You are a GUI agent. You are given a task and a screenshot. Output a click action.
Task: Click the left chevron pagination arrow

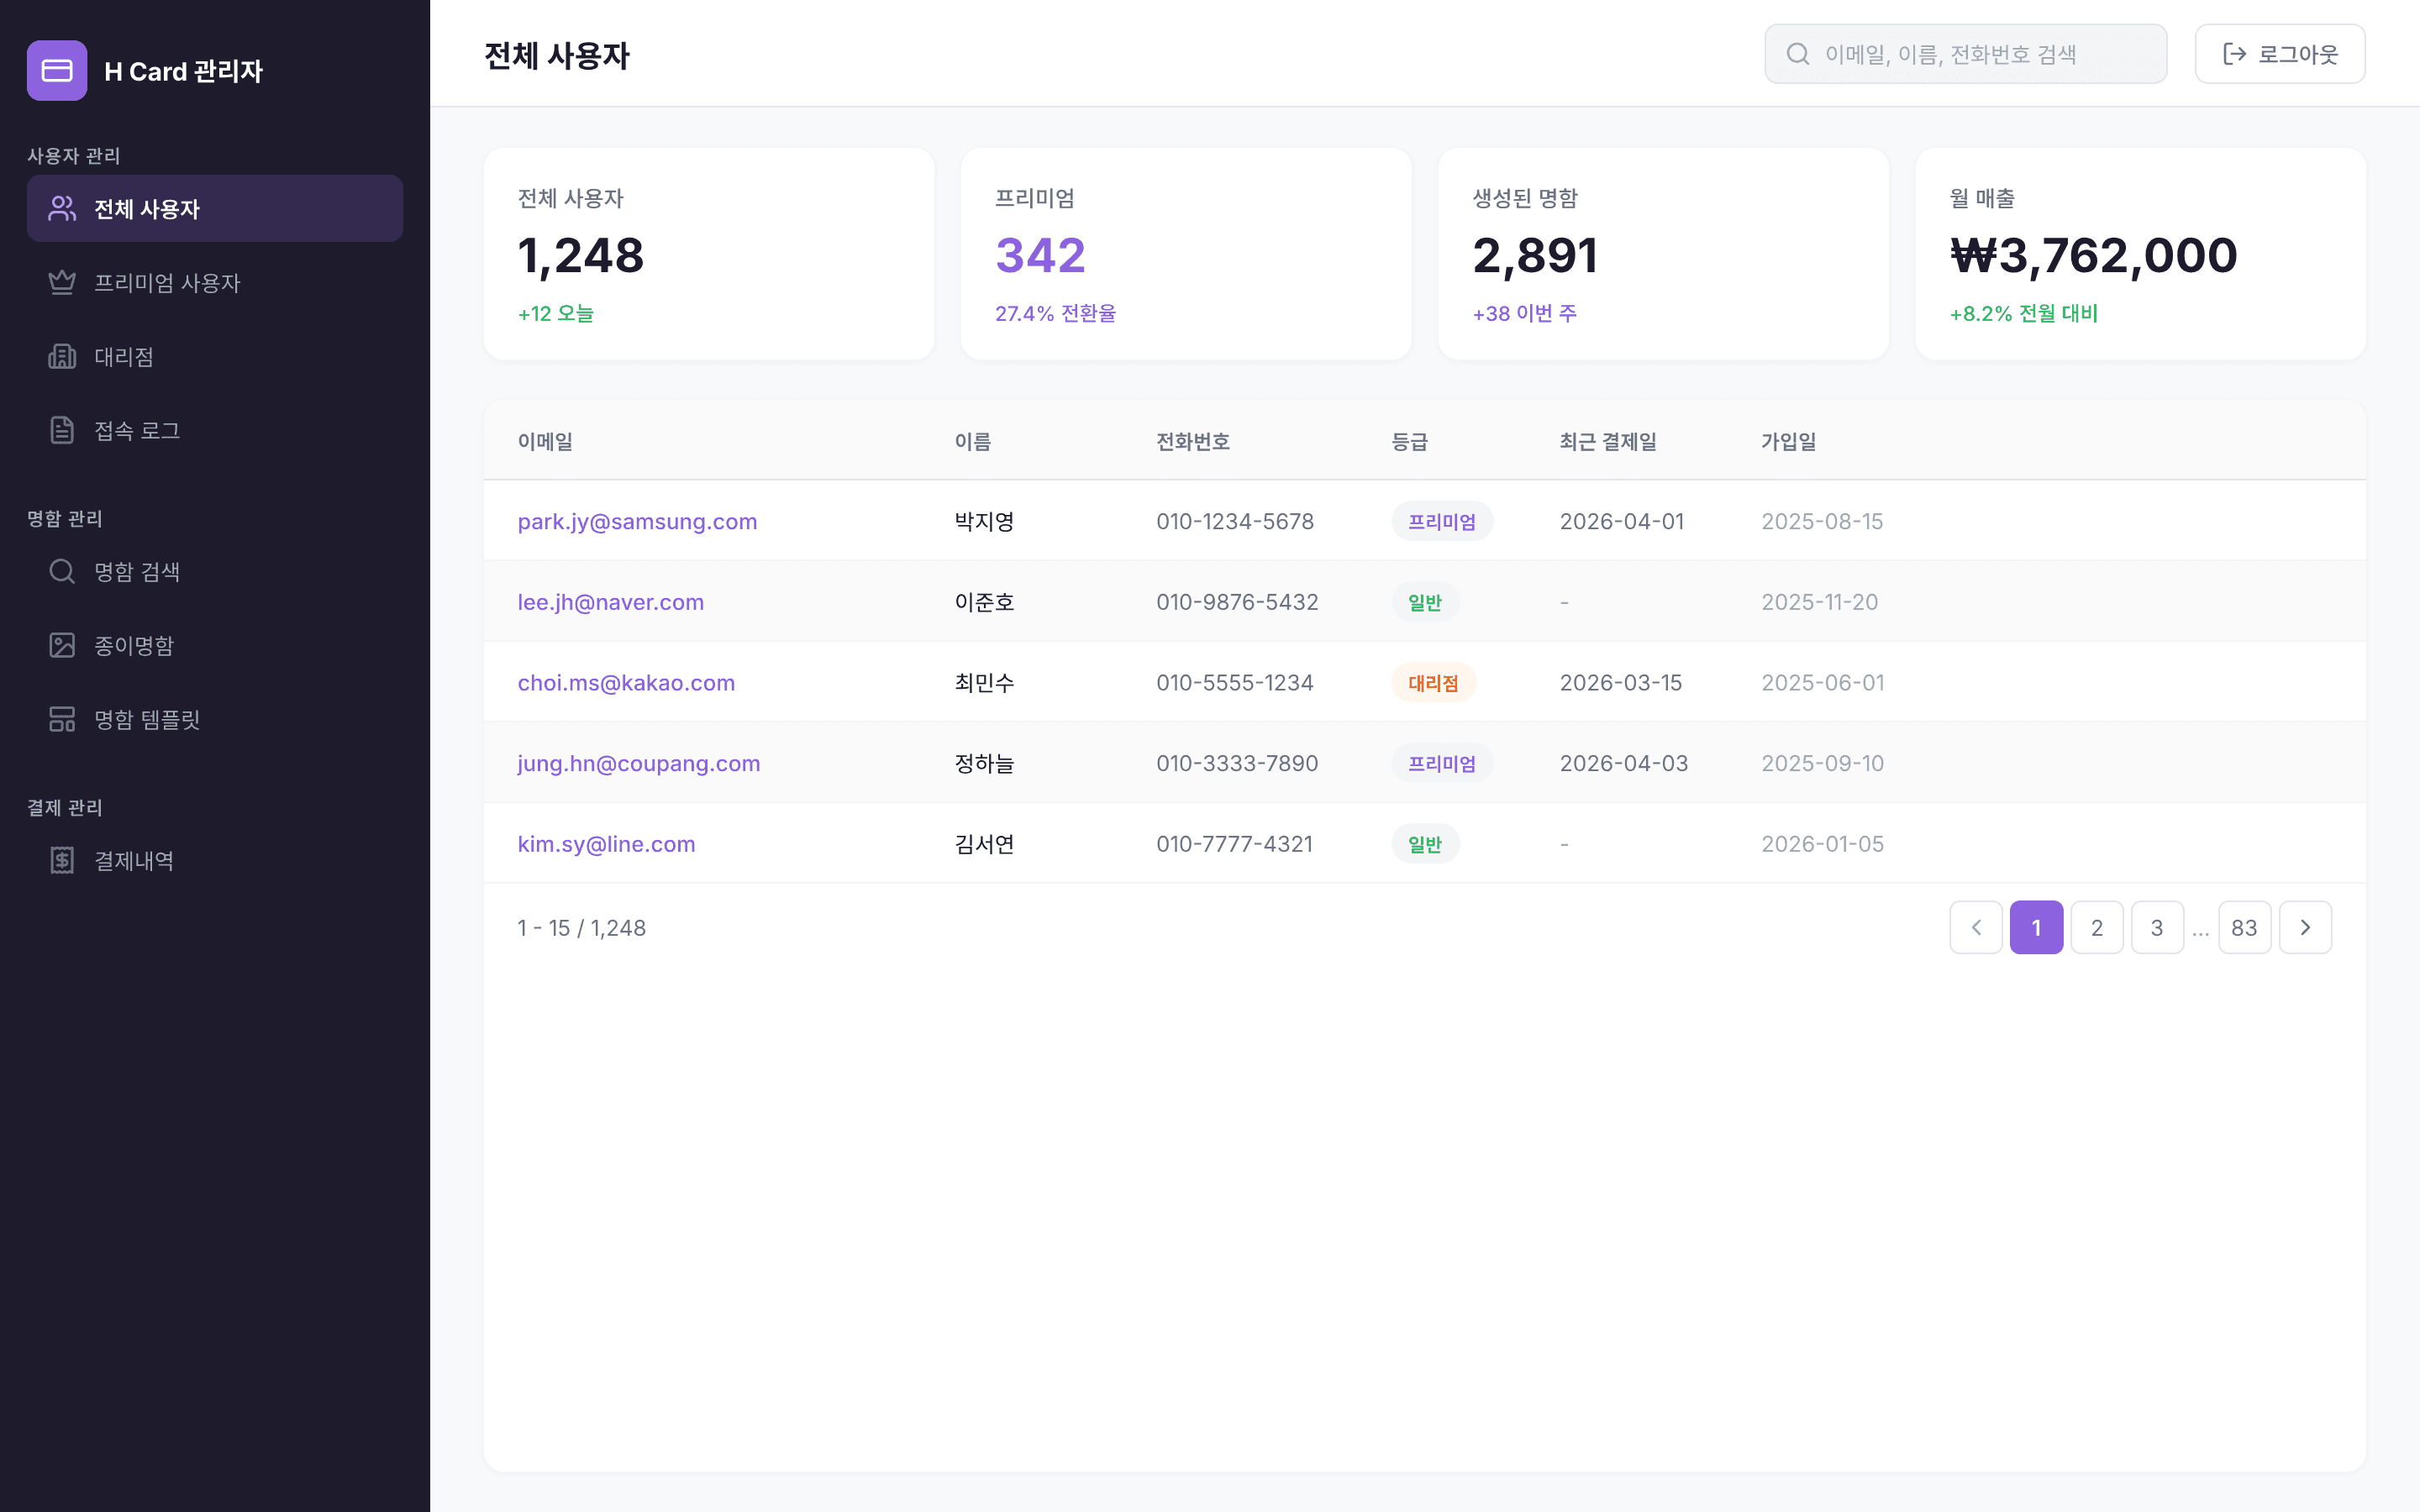click(x=1975, y=927)
